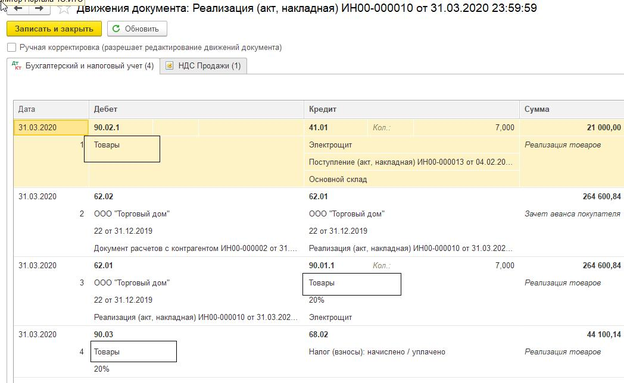Click ООО "Торговый дом" under debit 62.02

click(132, 214)
